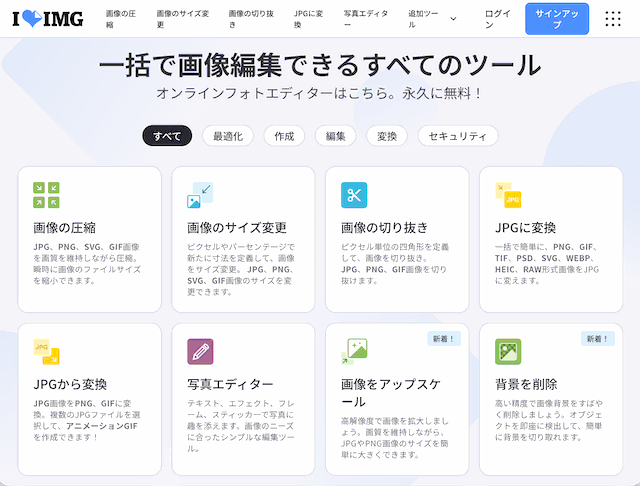Viewport: 640px width, 486px height.
Task: Open the apps grid menu icon
Action: 613,19
